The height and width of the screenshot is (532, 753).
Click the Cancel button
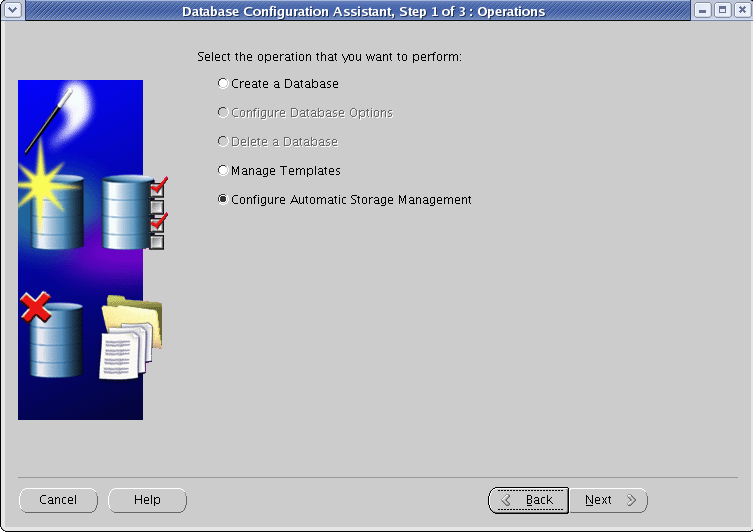[58, 500]
